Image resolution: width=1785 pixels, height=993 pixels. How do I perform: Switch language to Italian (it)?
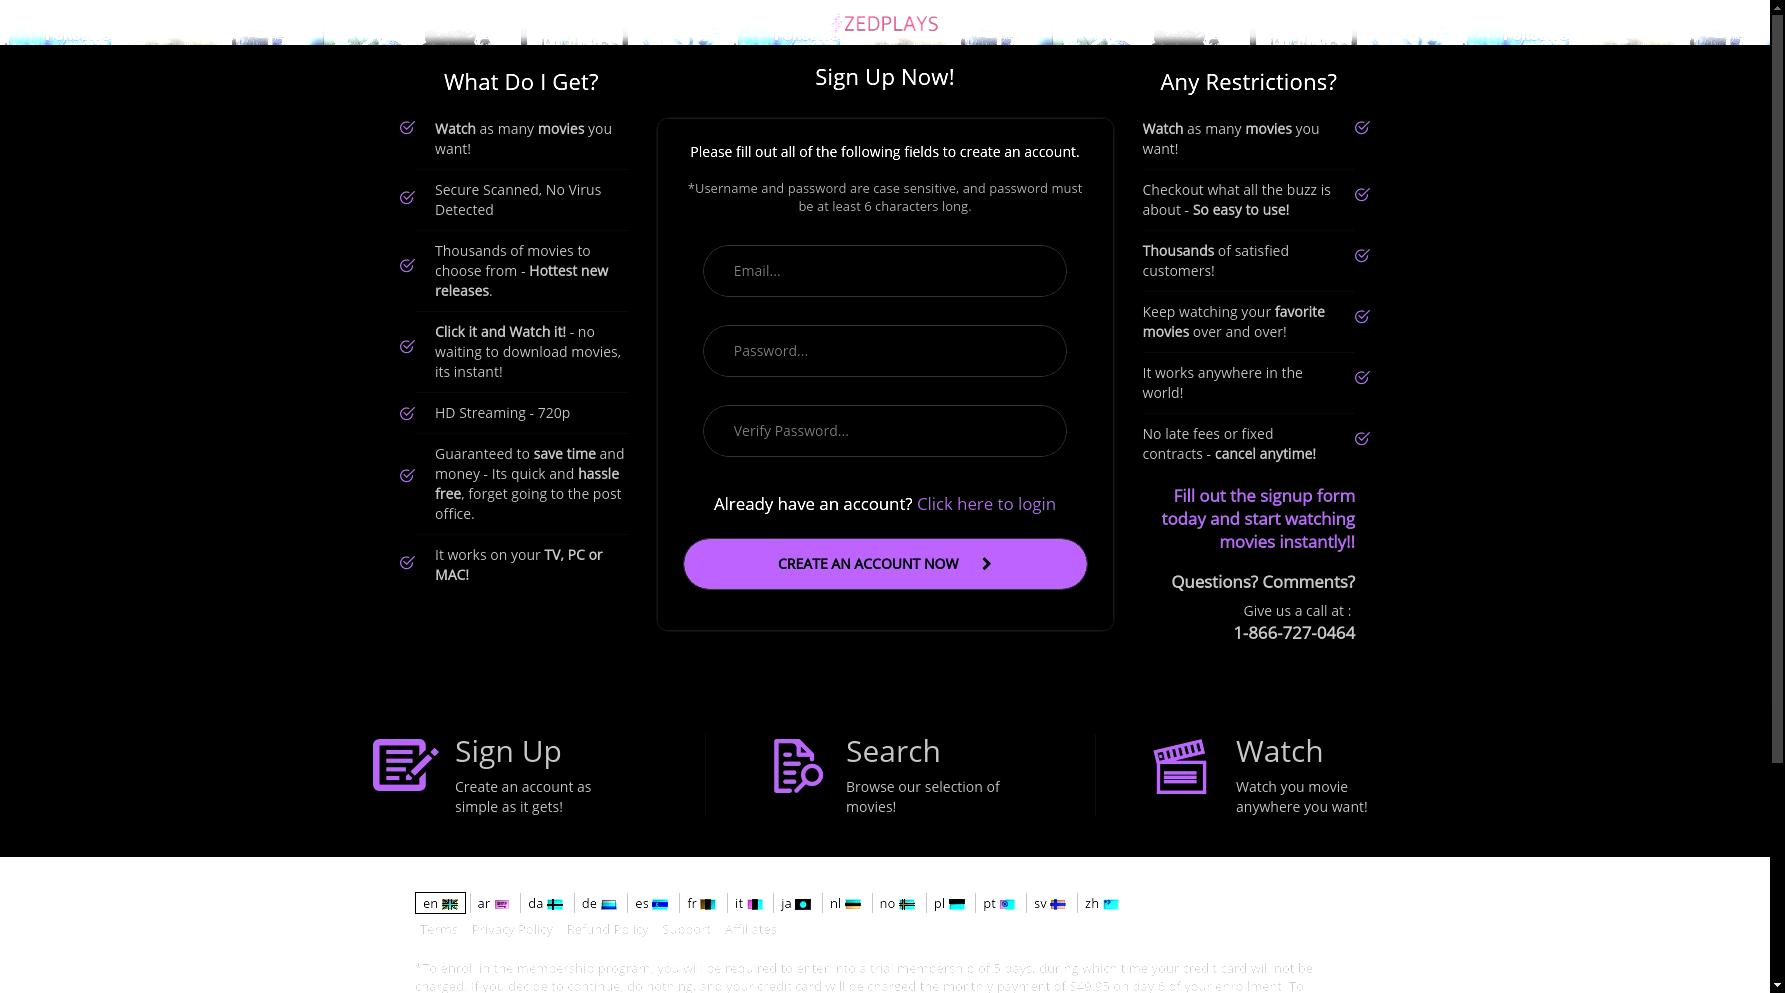click(x=748, y=904)
